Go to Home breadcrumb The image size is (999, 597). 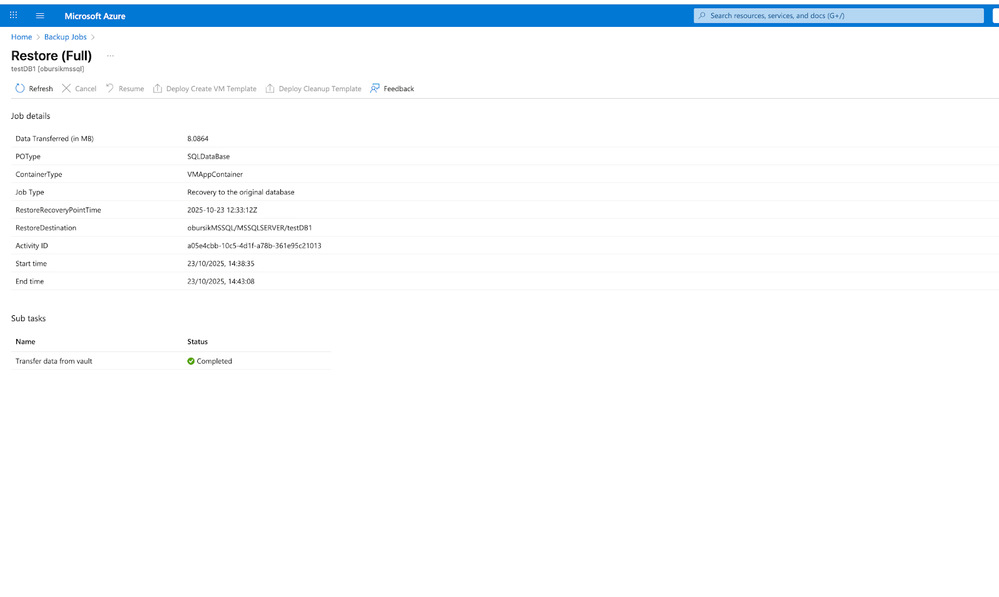(21, 37)
